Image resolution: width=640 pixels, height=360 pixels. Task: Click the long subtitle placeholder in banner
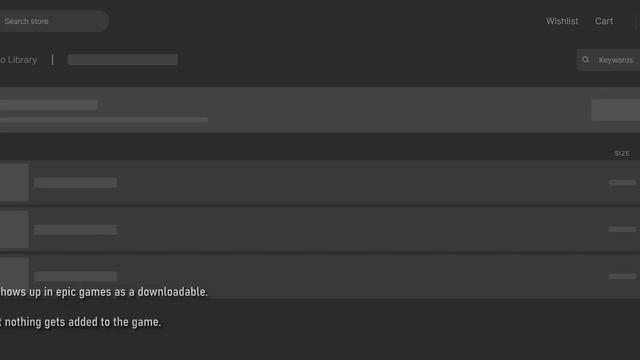pyautogui.click(x=104, y=120)
